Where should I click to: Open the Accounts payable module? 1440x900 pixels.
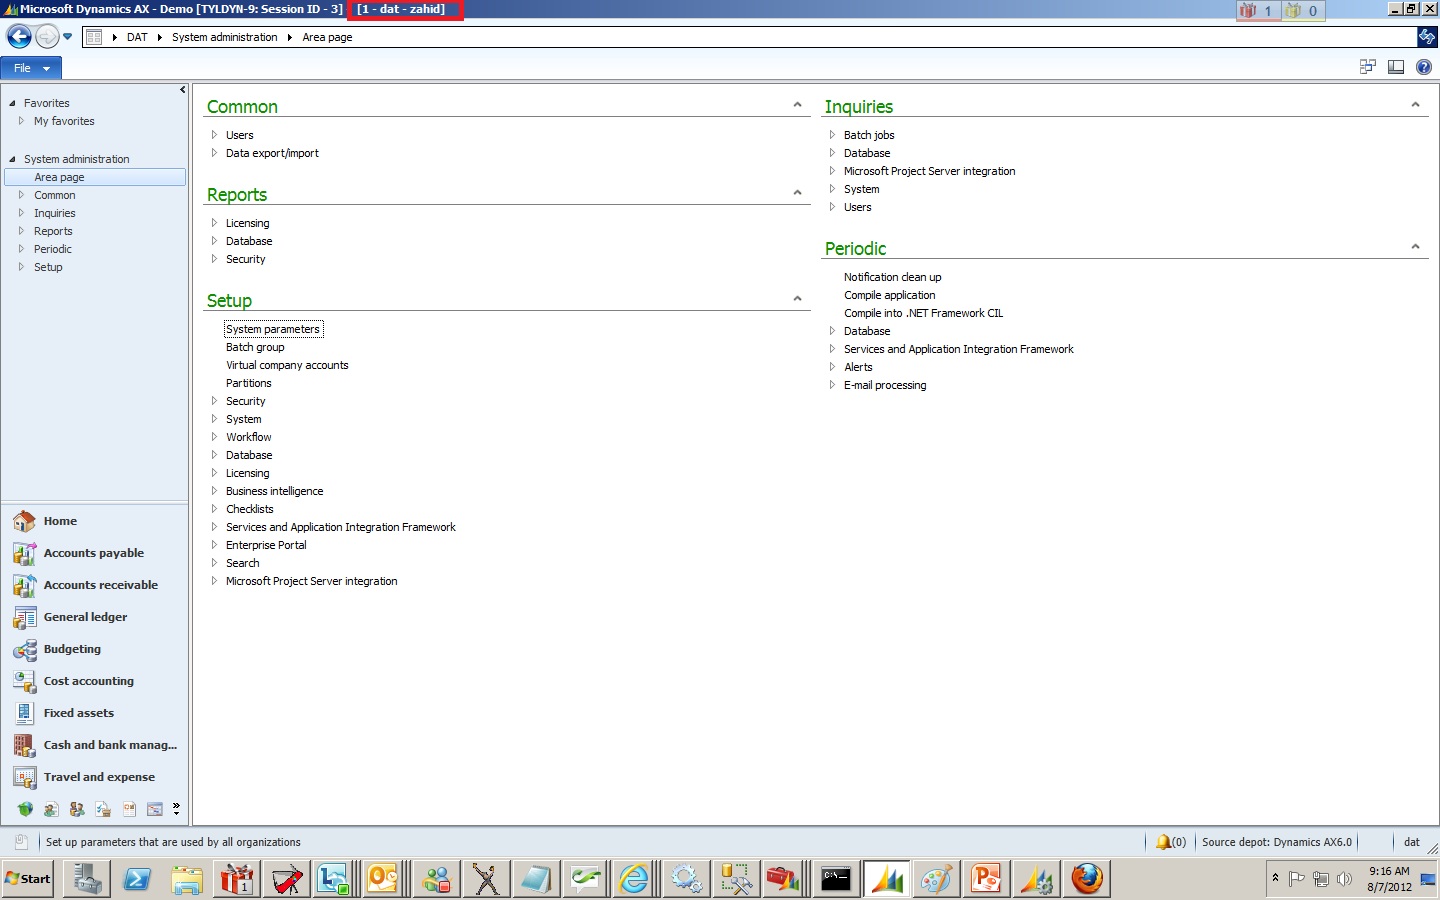pos(94,553)
